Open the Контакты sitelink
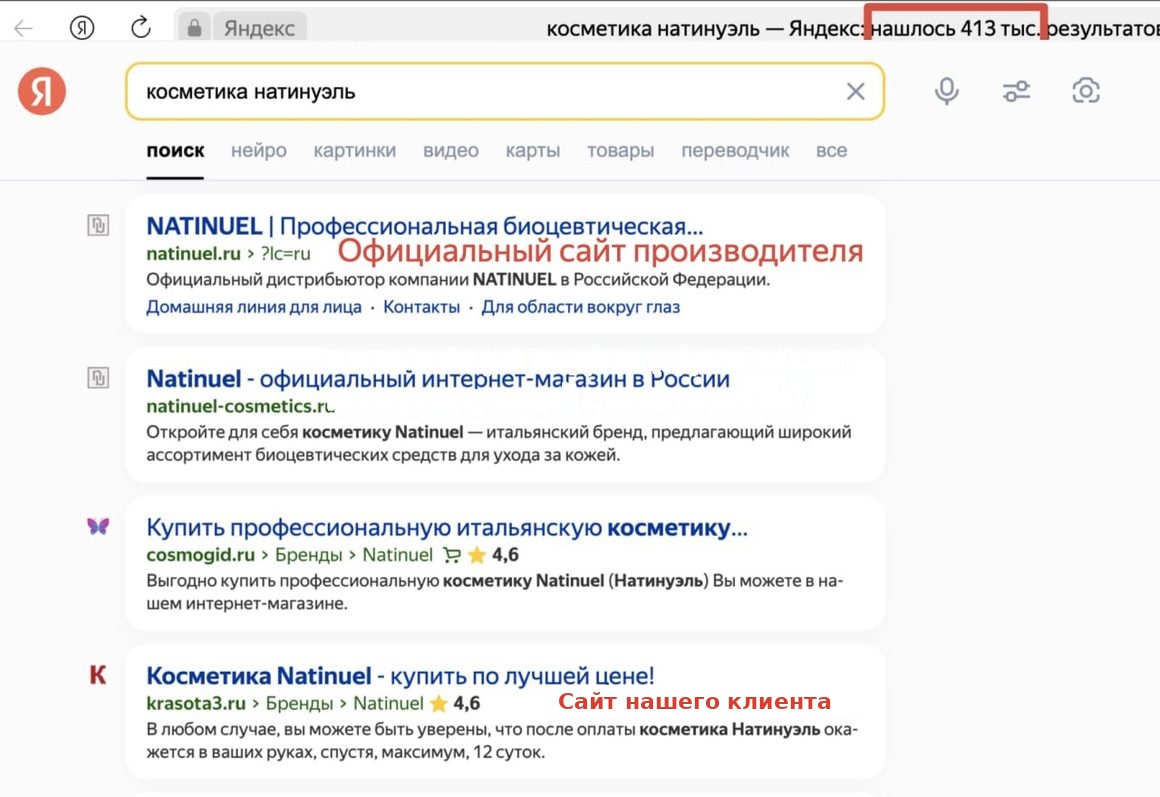The width and height of the screenshot is (1160, 797). point(422,307)
